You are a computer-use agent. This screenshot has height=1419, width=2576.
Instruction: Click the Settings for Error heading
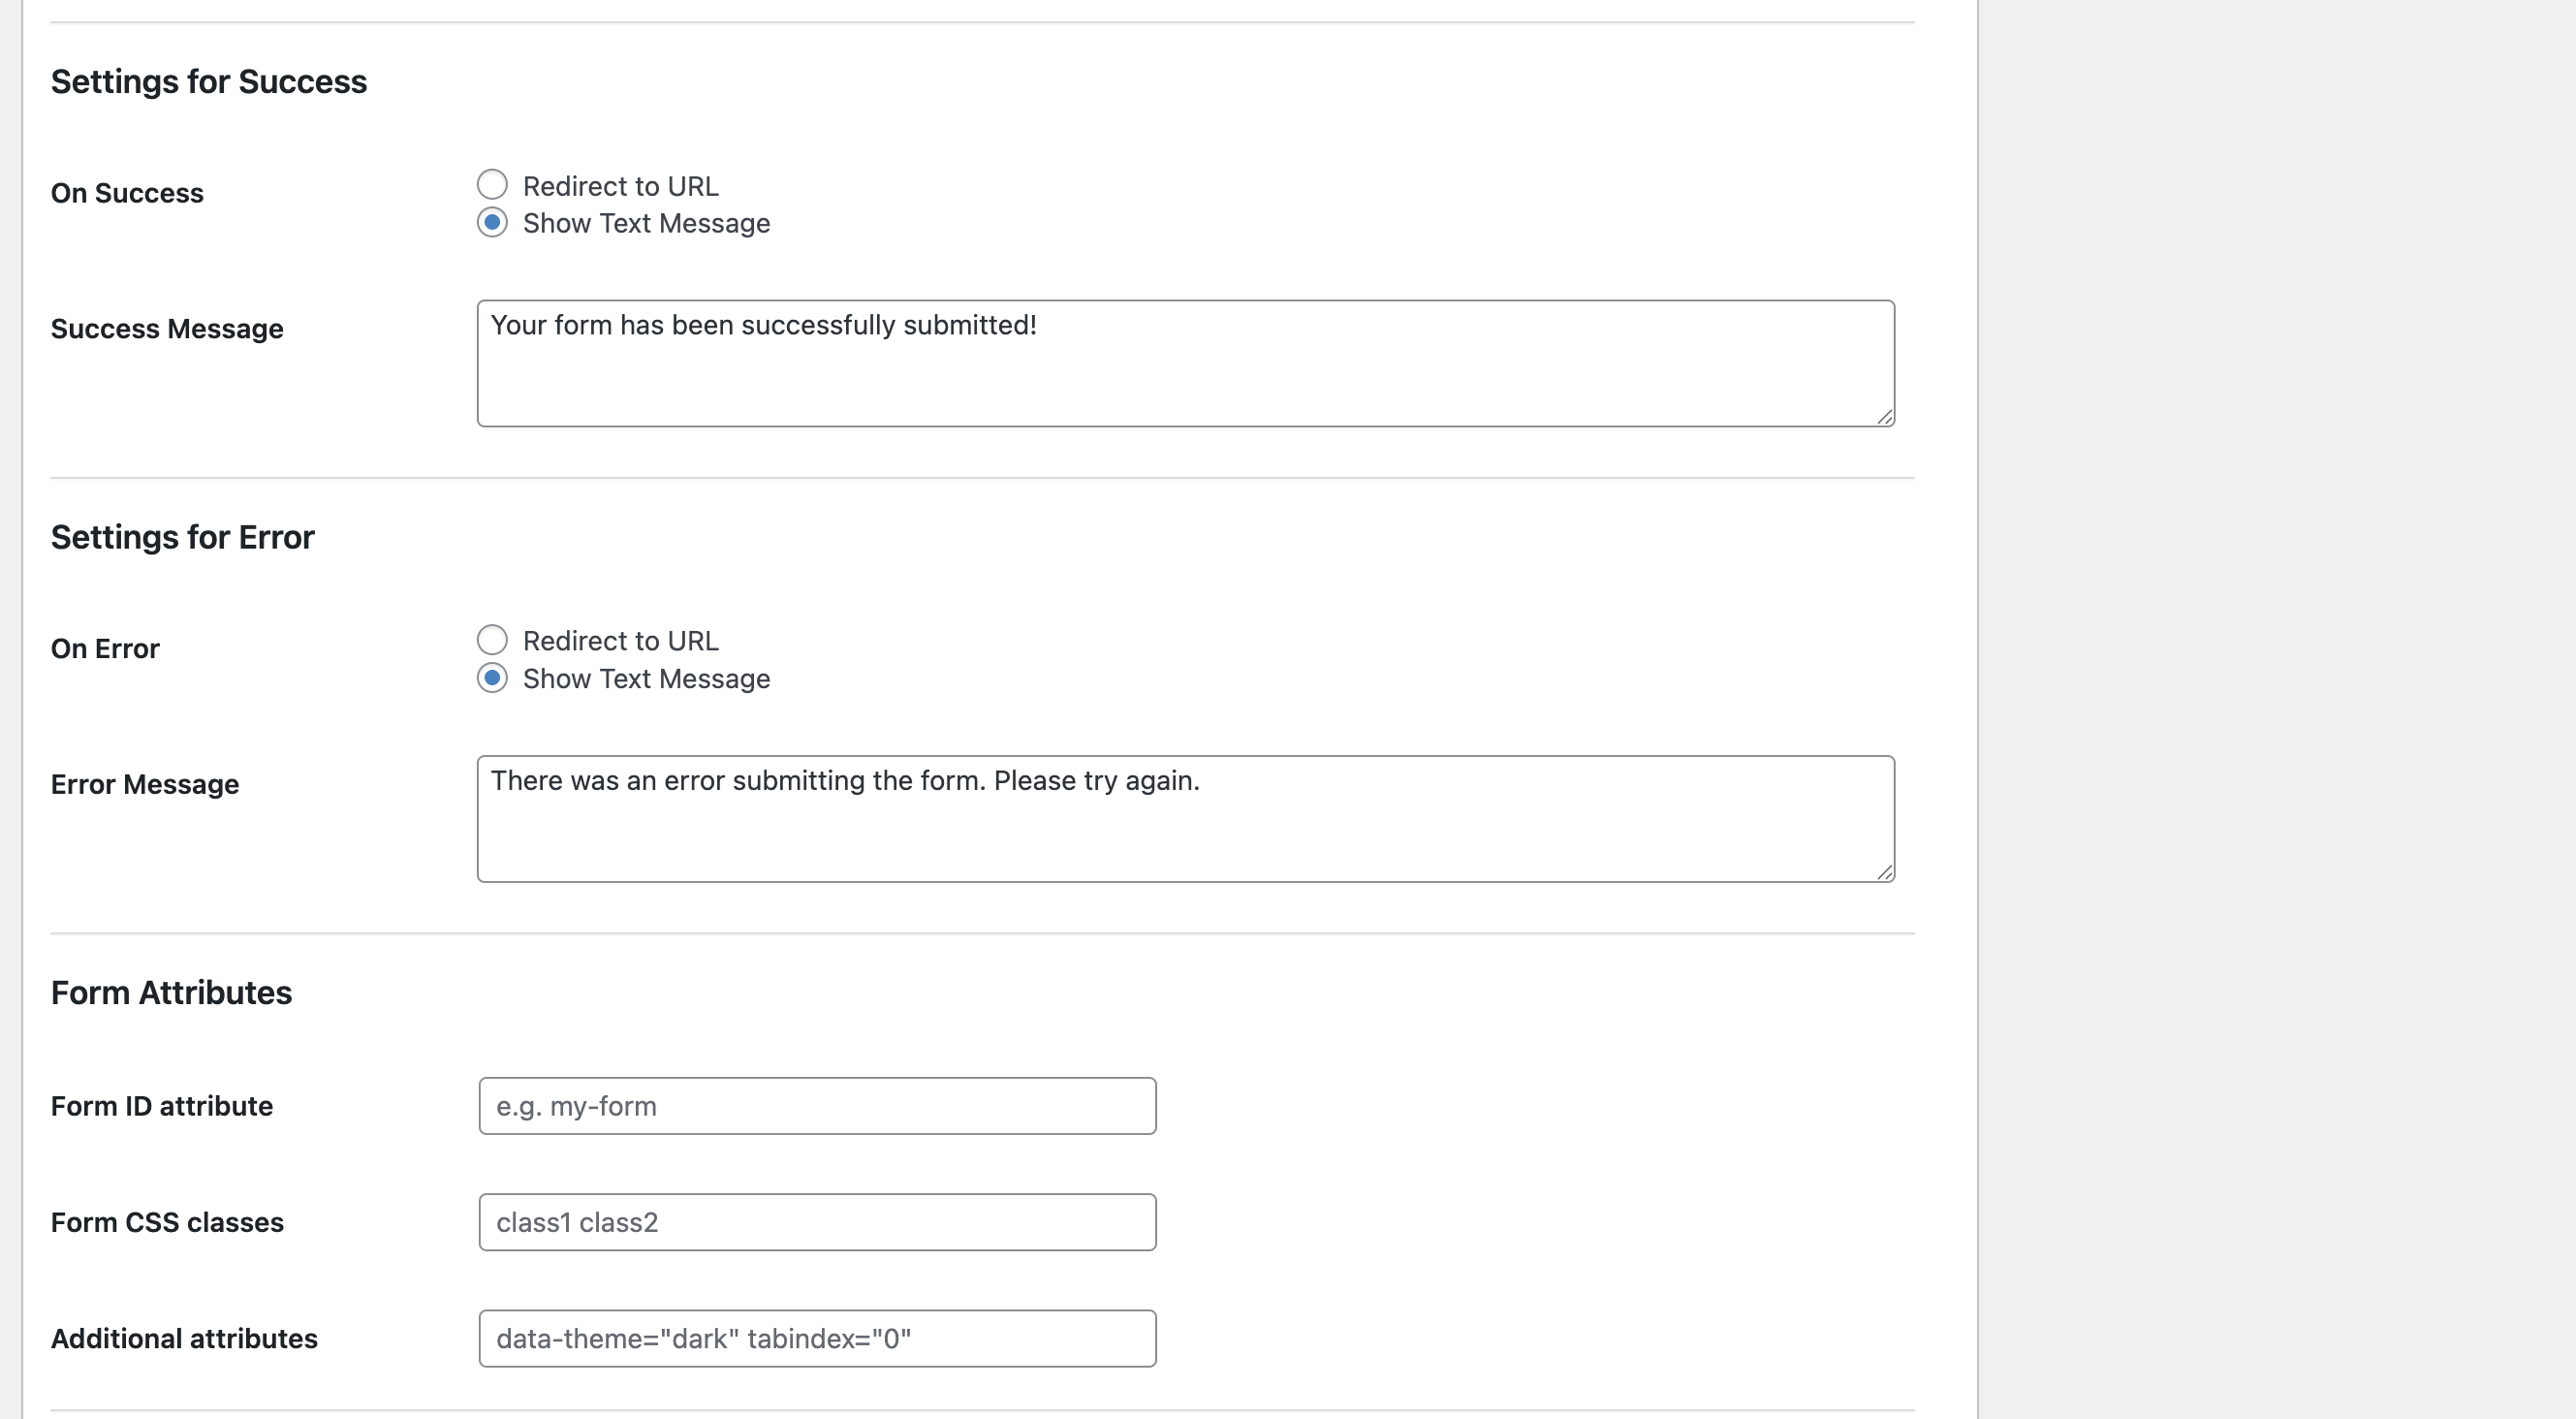[x=182, y=536]
